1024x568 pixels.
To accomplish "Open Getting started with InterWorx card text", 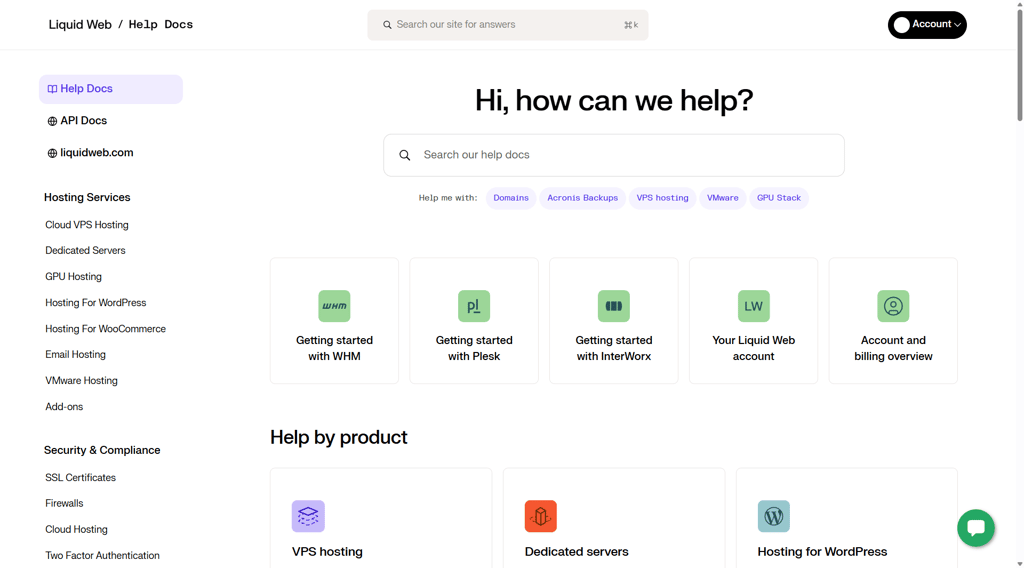I will (x=613, y=348).
